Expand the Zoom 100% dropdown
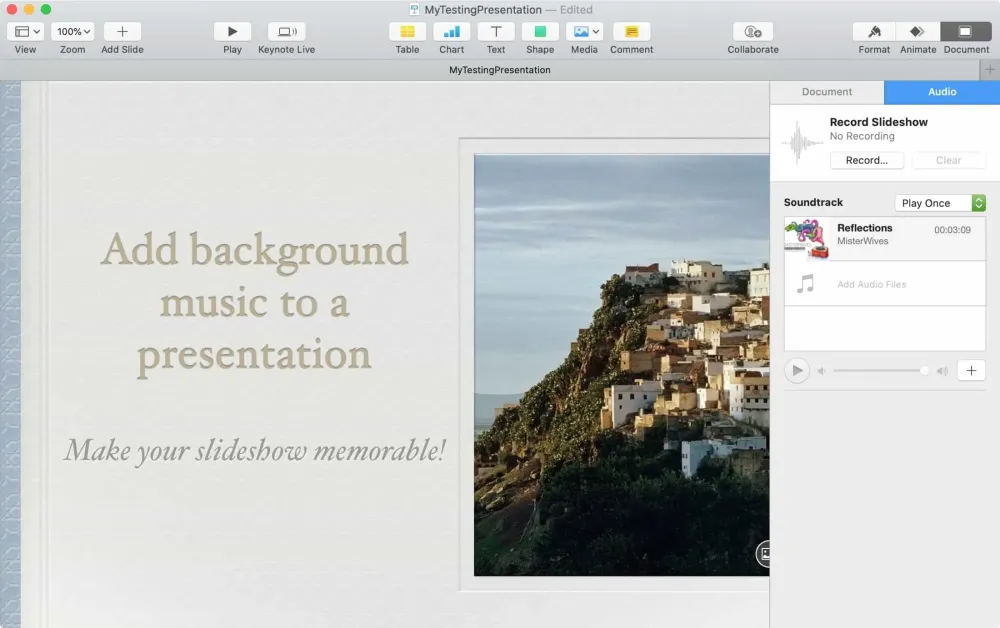1000x628 pixels. 72,32
